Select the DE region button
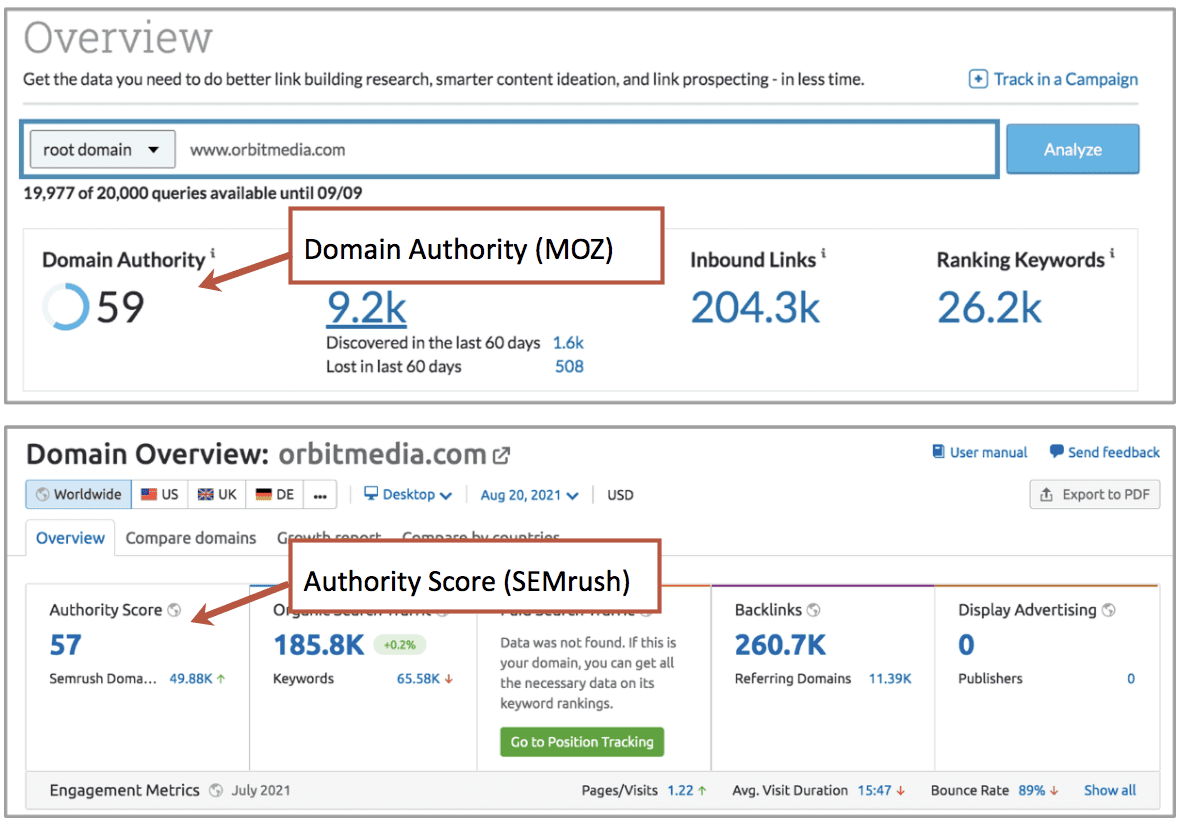The width and height of the screenshot is (1179, 821). (x=275, y=494)
